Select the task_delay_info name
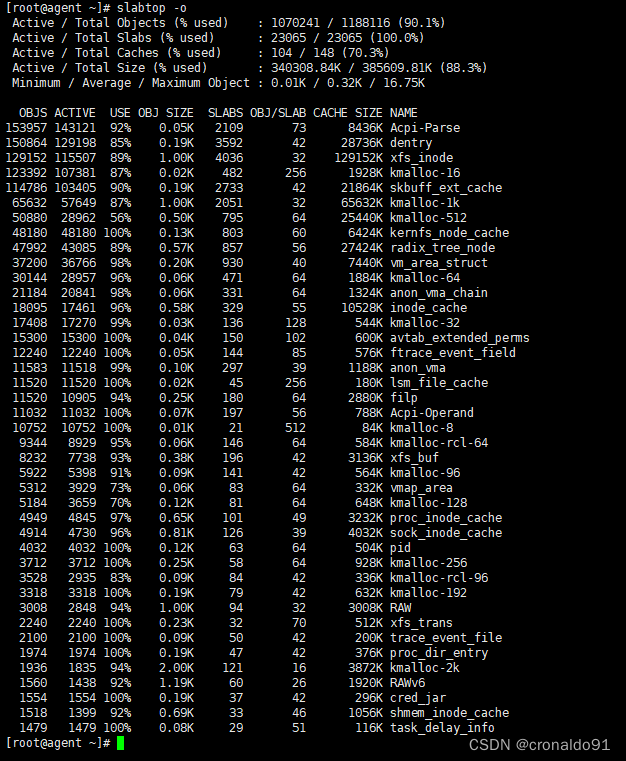The width and height of the screenshot is (626, 761). point(442,728)
